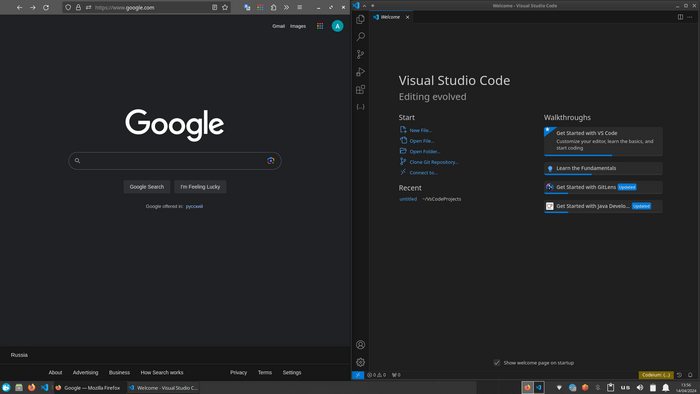Screen dimensions: 700x394
Task: Select the Google — Mozilla Firefox taskbar entry
Action: tap(89, 388)
